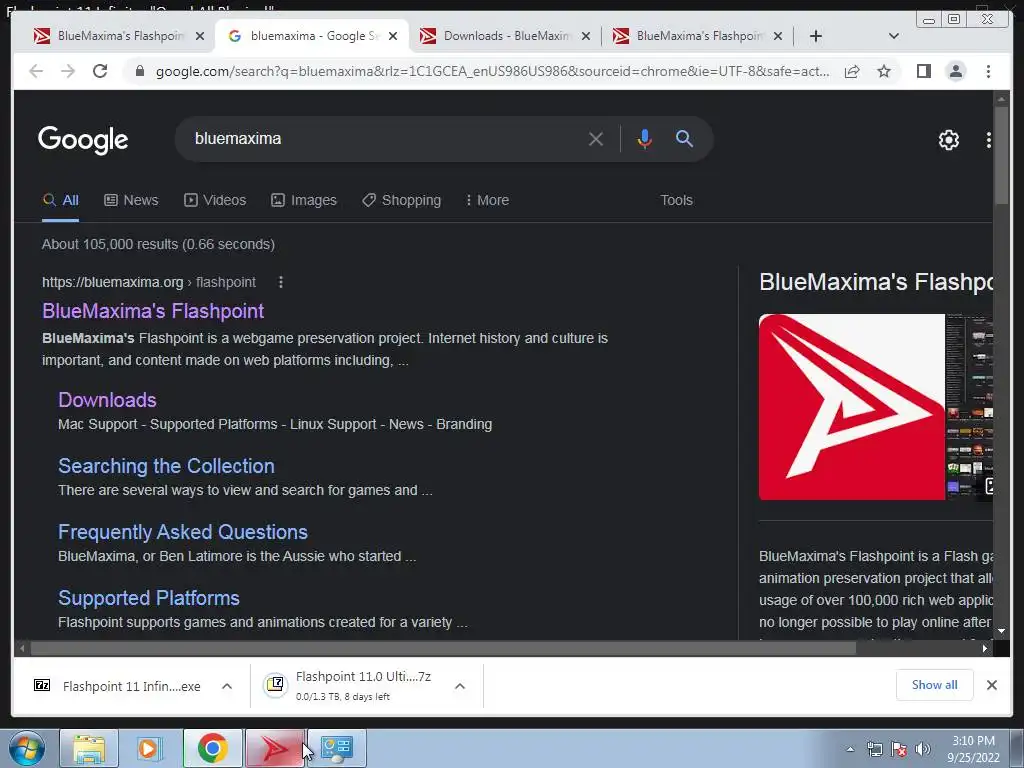The image size is (1024, 768).
Task: Select the All results filter
Action: [x=60, y=200]
